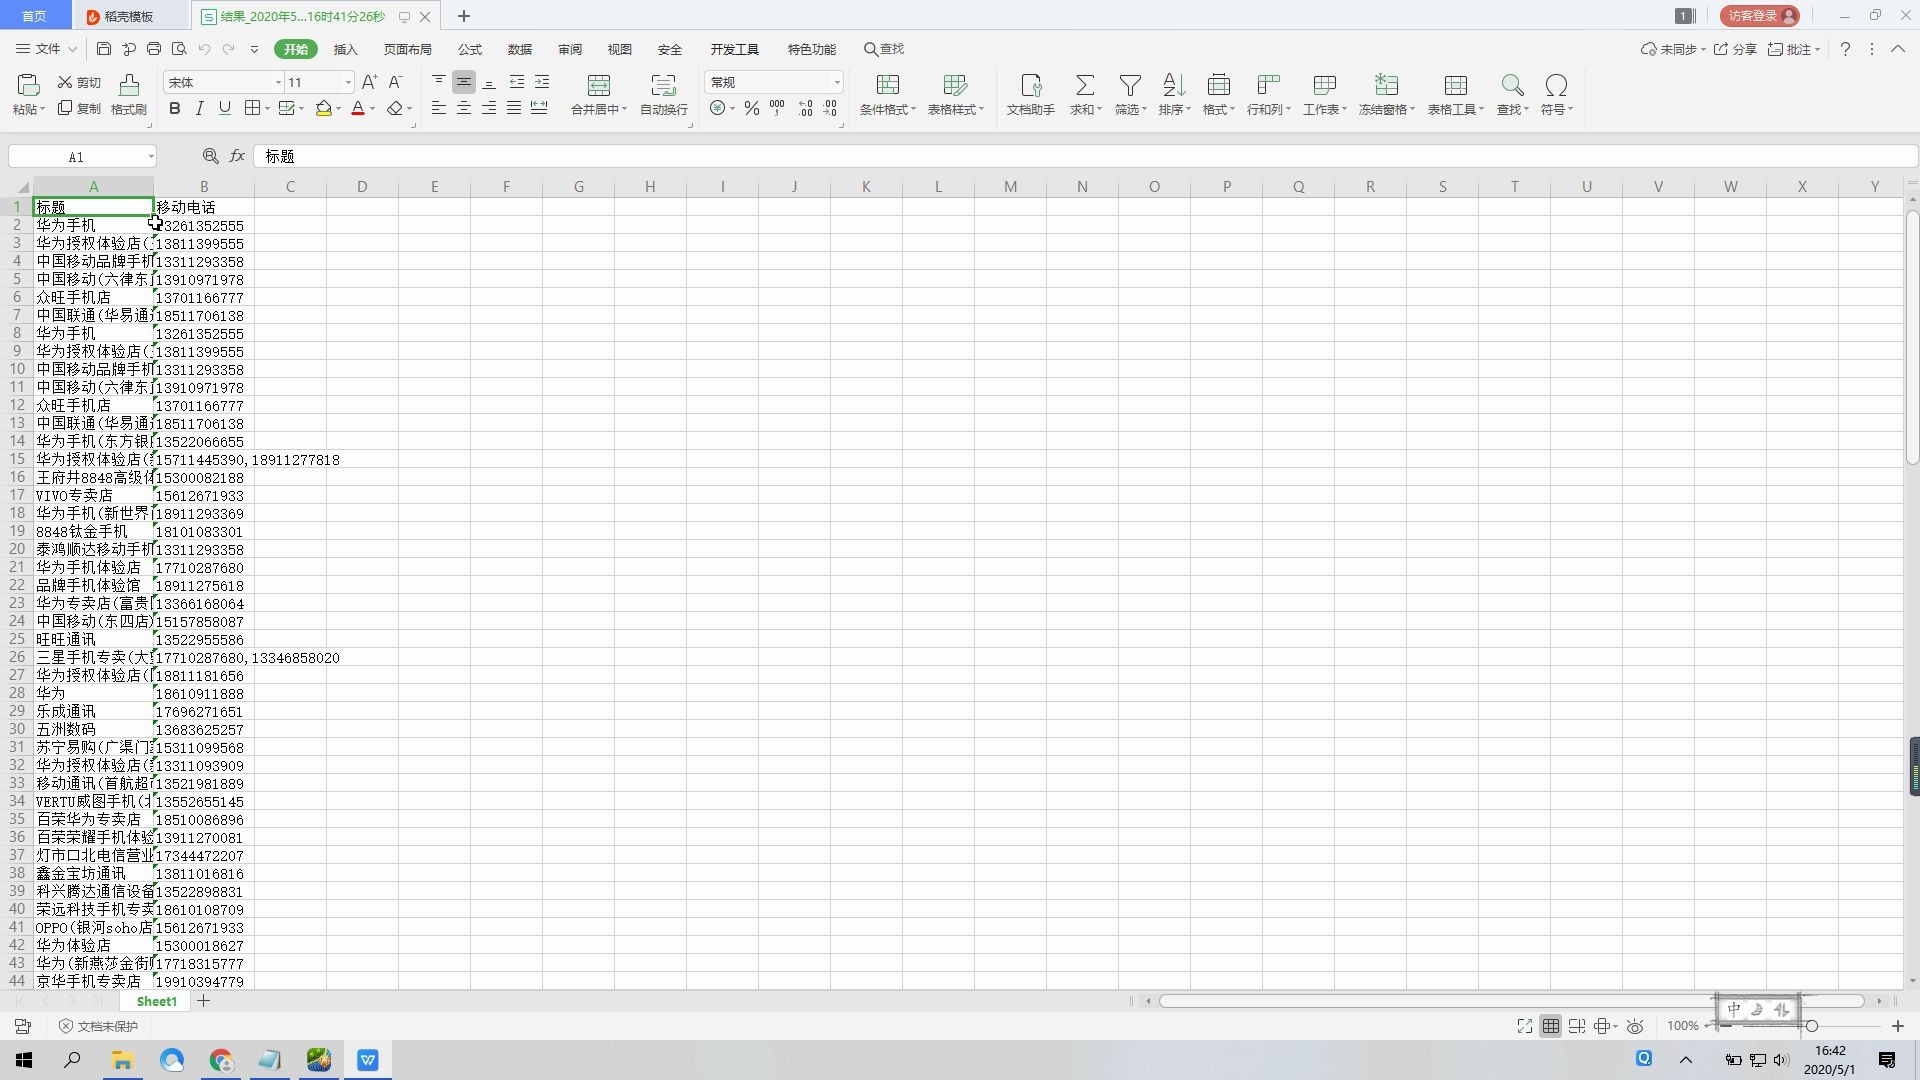This screenshot has height=1080, width=1920.
Task: Open the number format dropdown (常规)
Action: click(x=837, y=83)
